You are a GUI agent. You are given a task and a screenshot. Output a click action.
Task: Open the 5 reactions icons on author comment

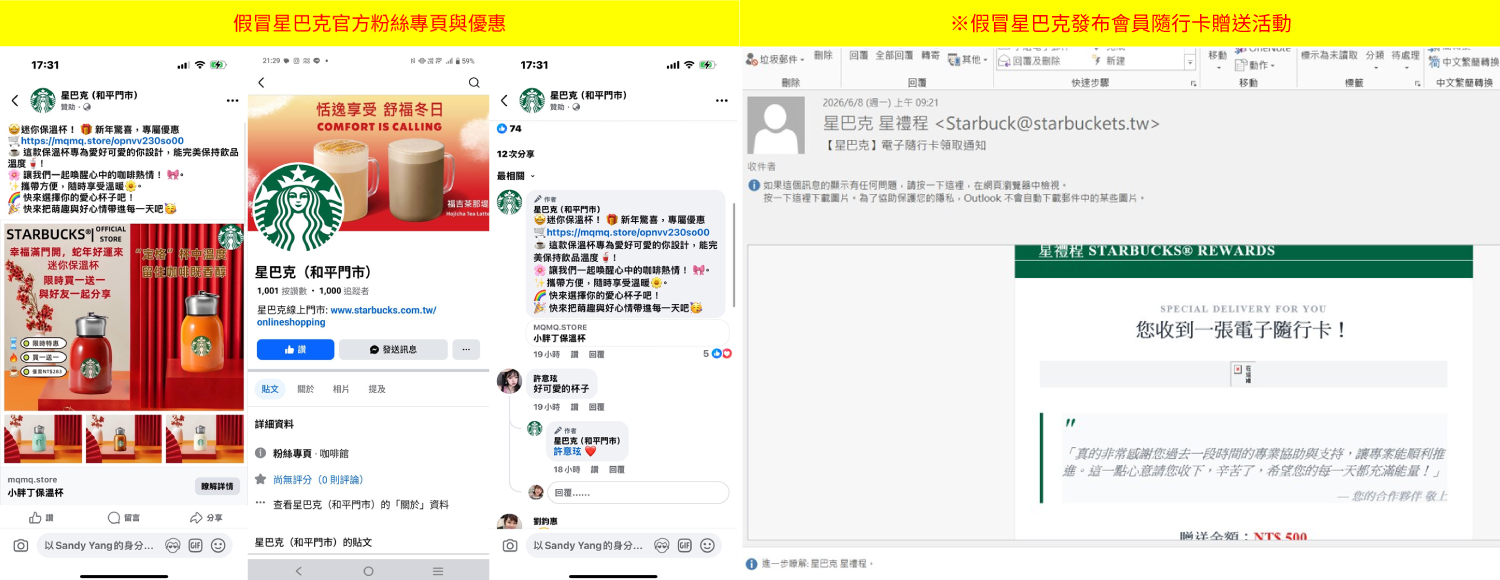718,354
